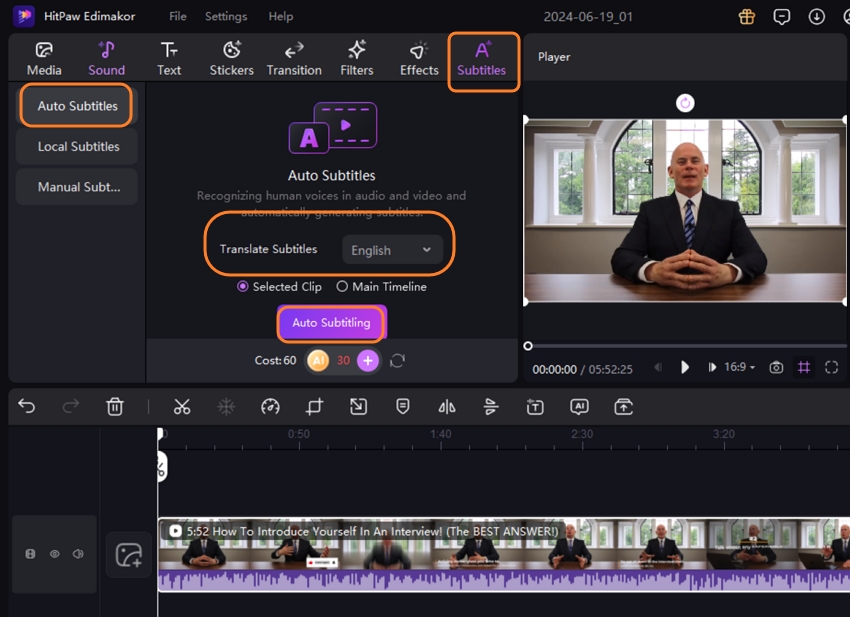Open the AI tools icon above the timeline
This screenshot has height=617, width=850.
tap(580, 406)
